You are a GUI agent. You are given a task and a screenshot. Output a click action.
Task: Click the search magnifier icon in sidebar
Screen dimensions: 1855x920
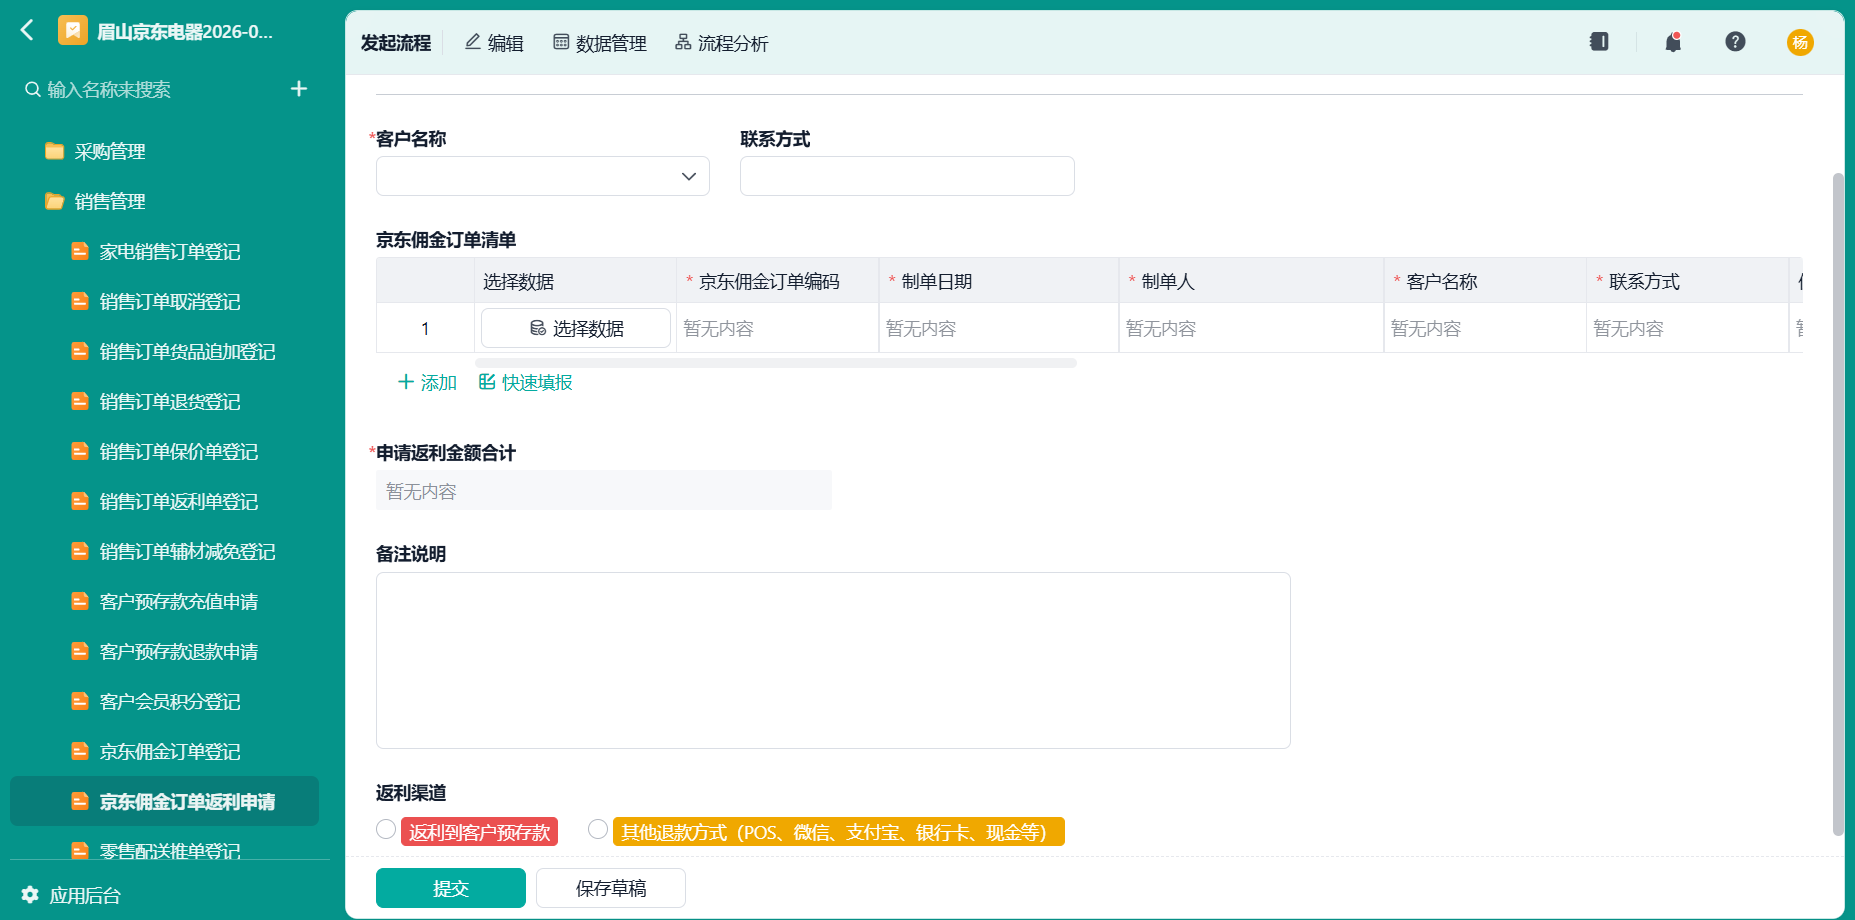(33, 90)
